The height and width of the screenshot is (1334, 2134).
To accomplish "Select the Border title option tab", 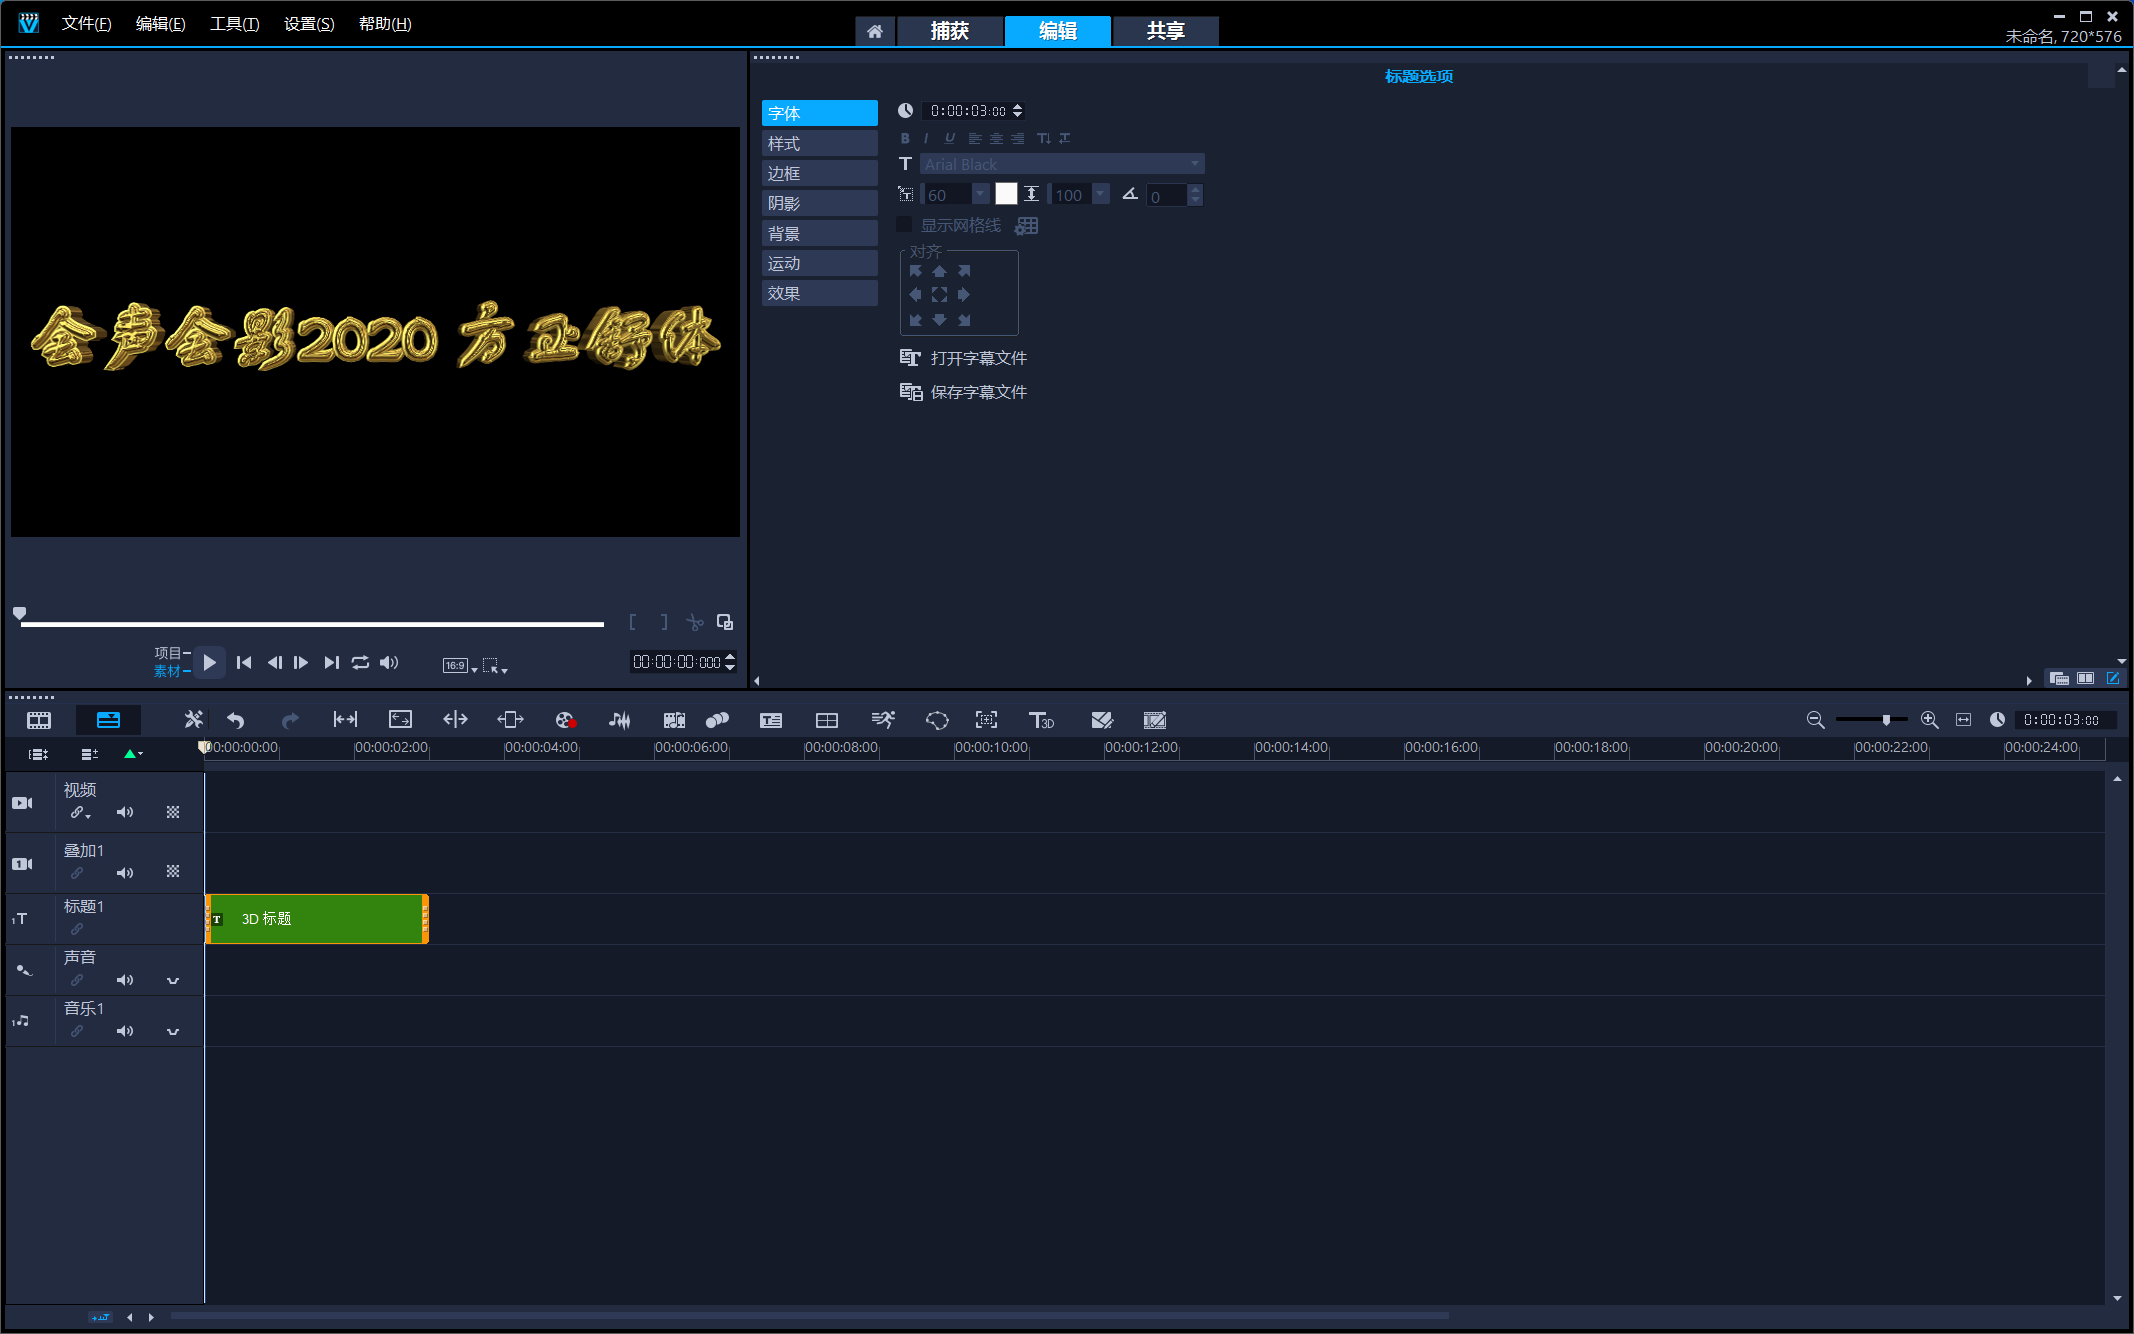I will pyautogui.click(x=820, y=173).
